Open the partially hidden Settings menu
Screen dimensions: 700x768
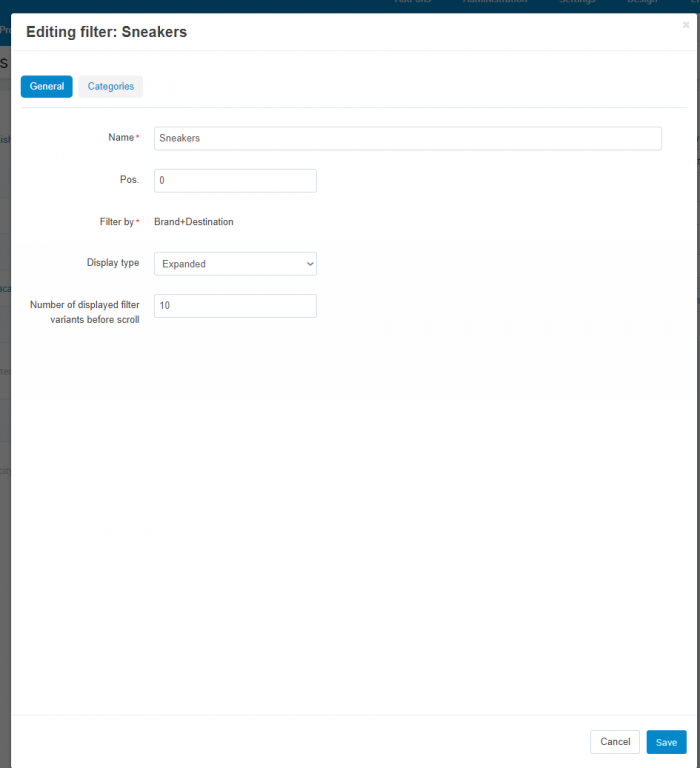pyautogui.click(x=577, y=2)
